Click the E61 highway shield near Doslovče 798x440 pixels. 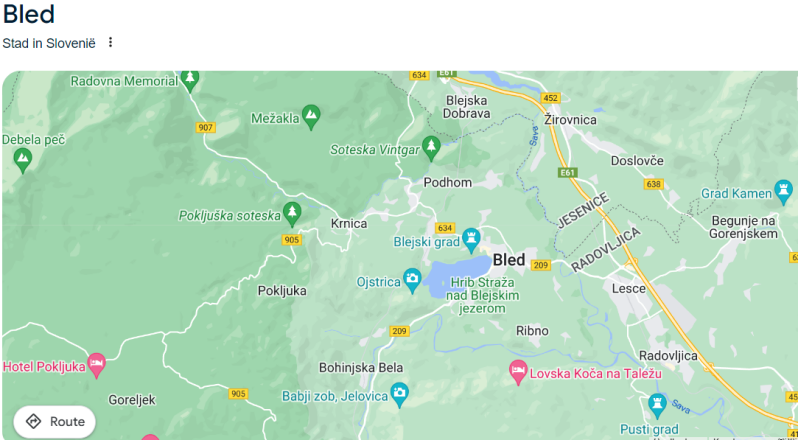[x=567, y=173]
